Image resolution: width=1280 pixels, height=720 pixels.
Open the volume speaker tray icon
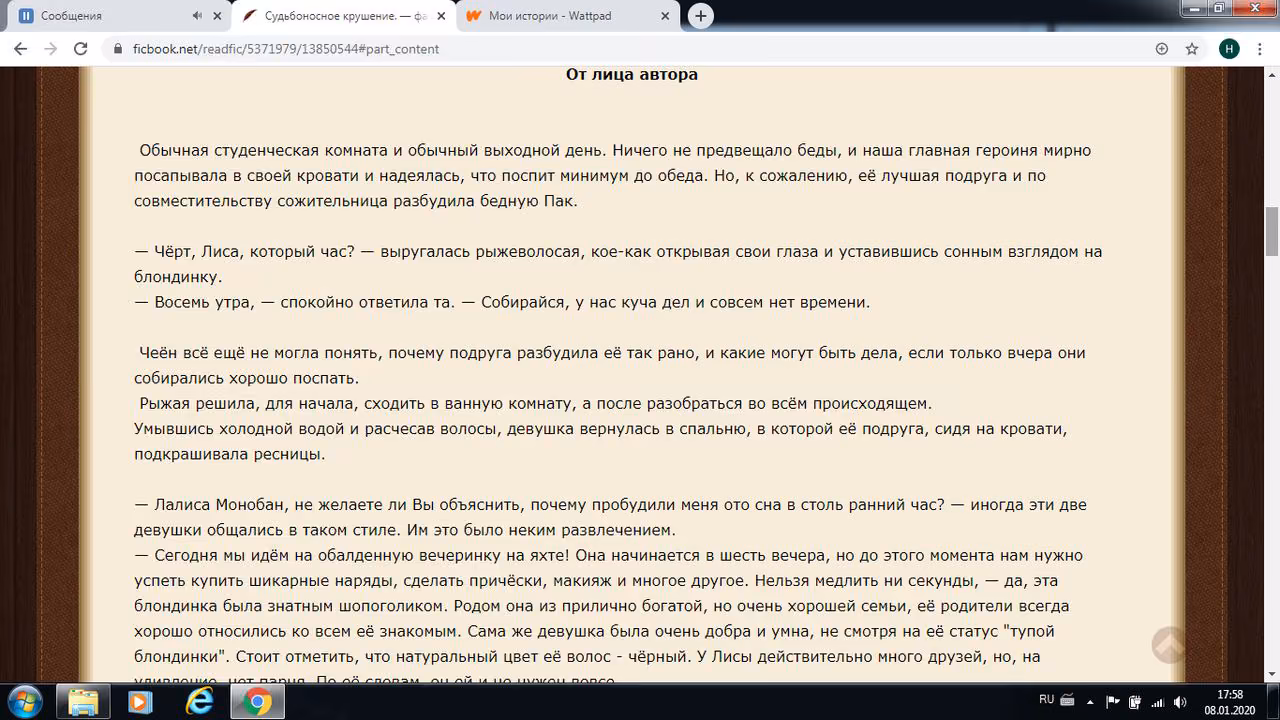(x=1179, y=701)
